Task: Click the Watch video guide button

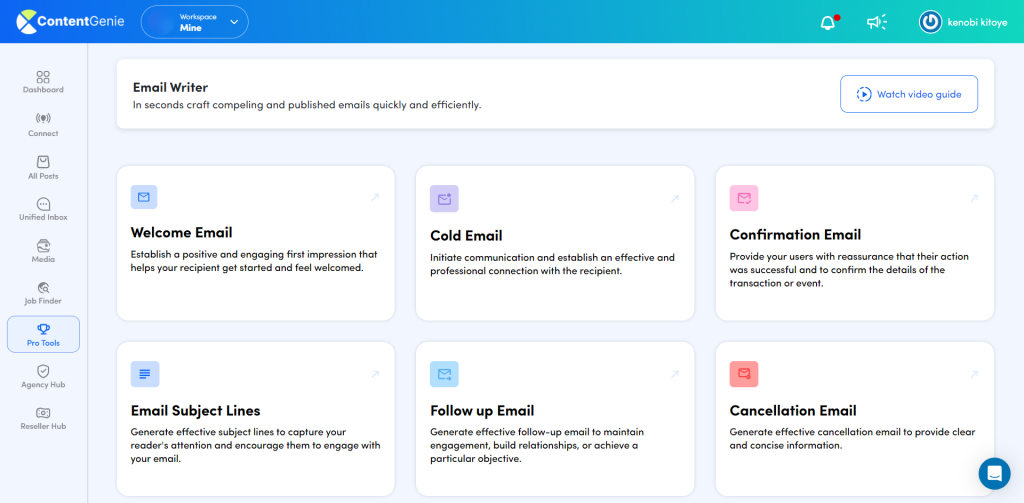Action: 908,94
